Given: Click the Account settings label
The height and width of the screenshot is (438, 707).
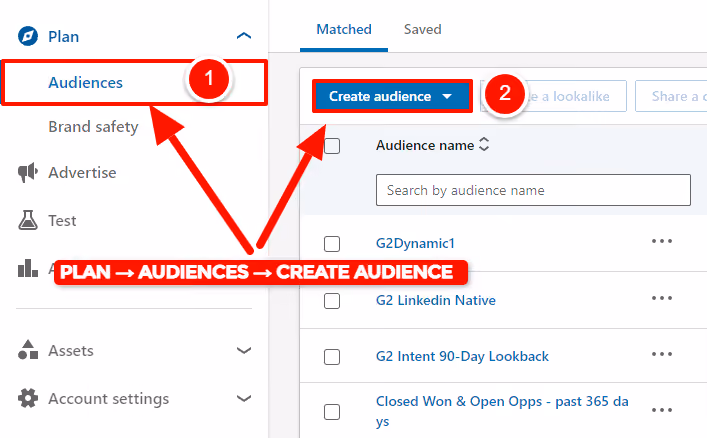Looking at the screenshot, I should [x=109, y=399].
